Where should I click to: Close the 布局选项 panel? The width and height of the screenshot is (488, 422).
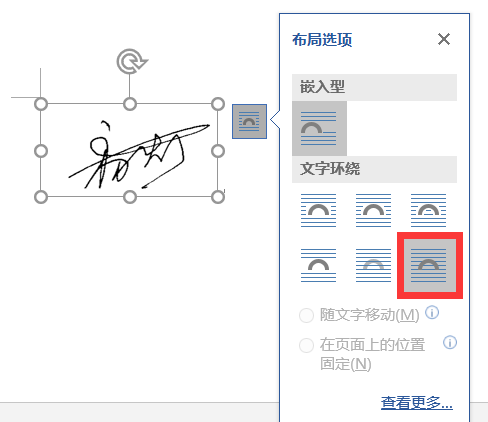click(x=444, y=39)
